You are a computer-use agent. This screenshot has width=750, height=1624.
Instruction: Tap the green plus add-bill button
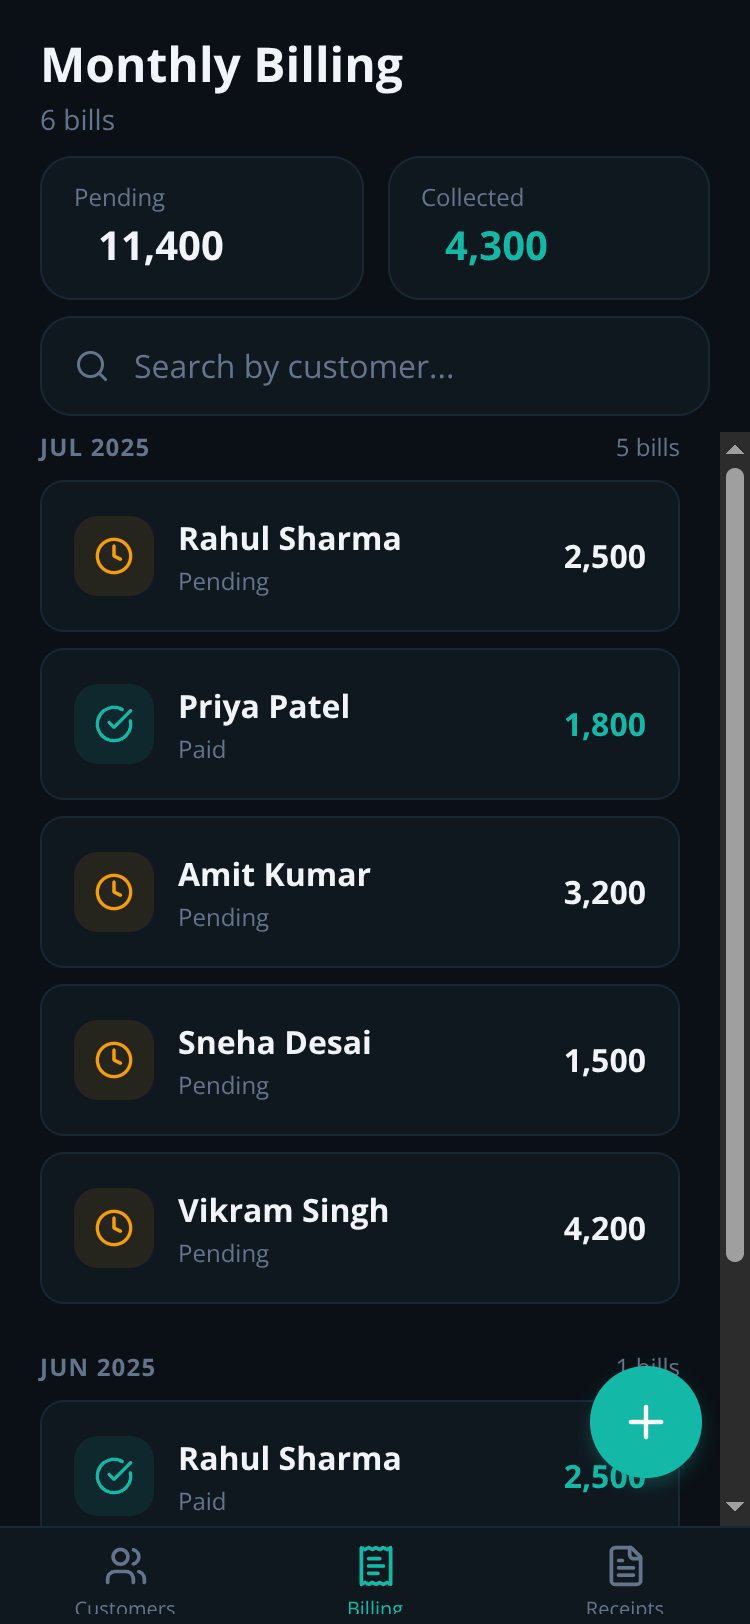tap(646, 1422)
